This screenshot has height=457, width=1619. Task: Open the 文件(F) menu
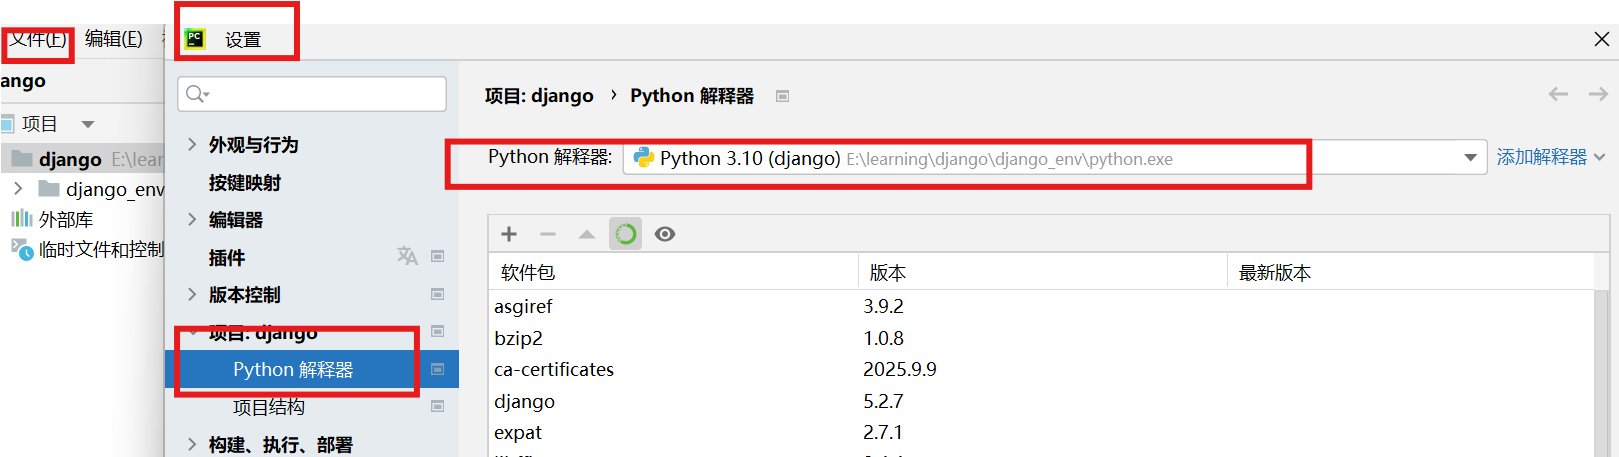tap(38, 39)
